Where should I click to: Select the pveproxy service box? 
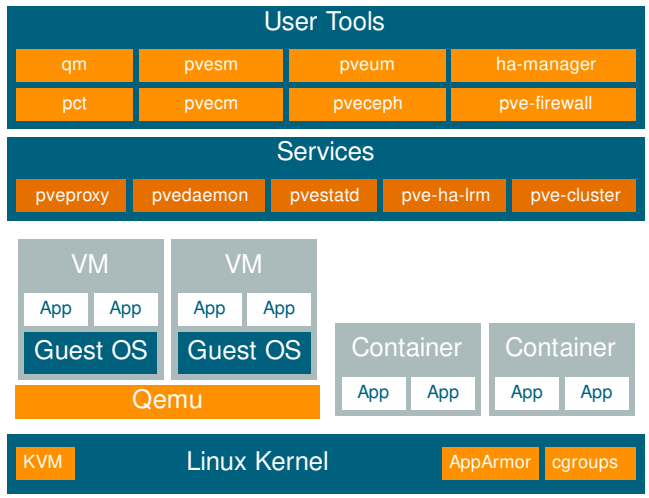click(x=71, y=195)
